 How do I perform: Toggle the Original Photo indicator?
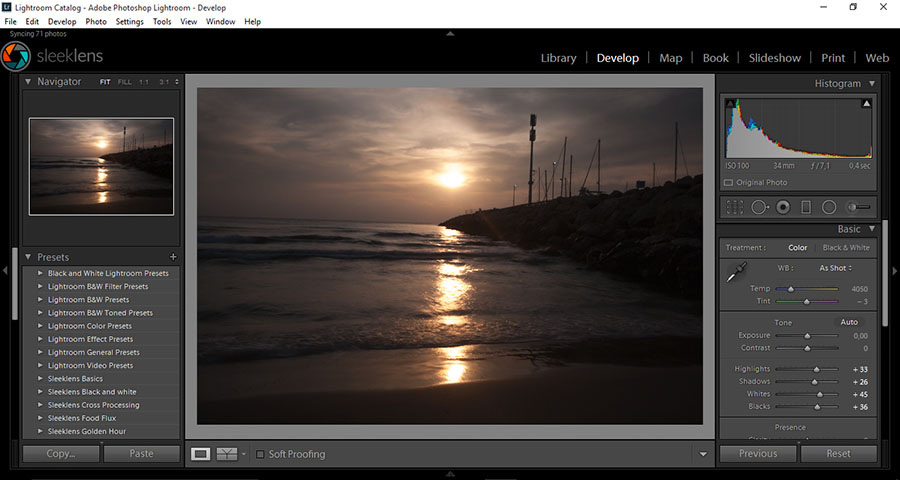coord(728,183)
